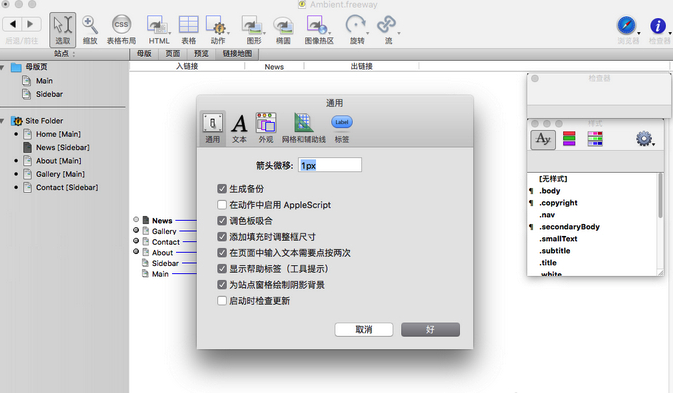Click the multicolor grid styles icon
673x393 pixels.
tap(595, 139)
